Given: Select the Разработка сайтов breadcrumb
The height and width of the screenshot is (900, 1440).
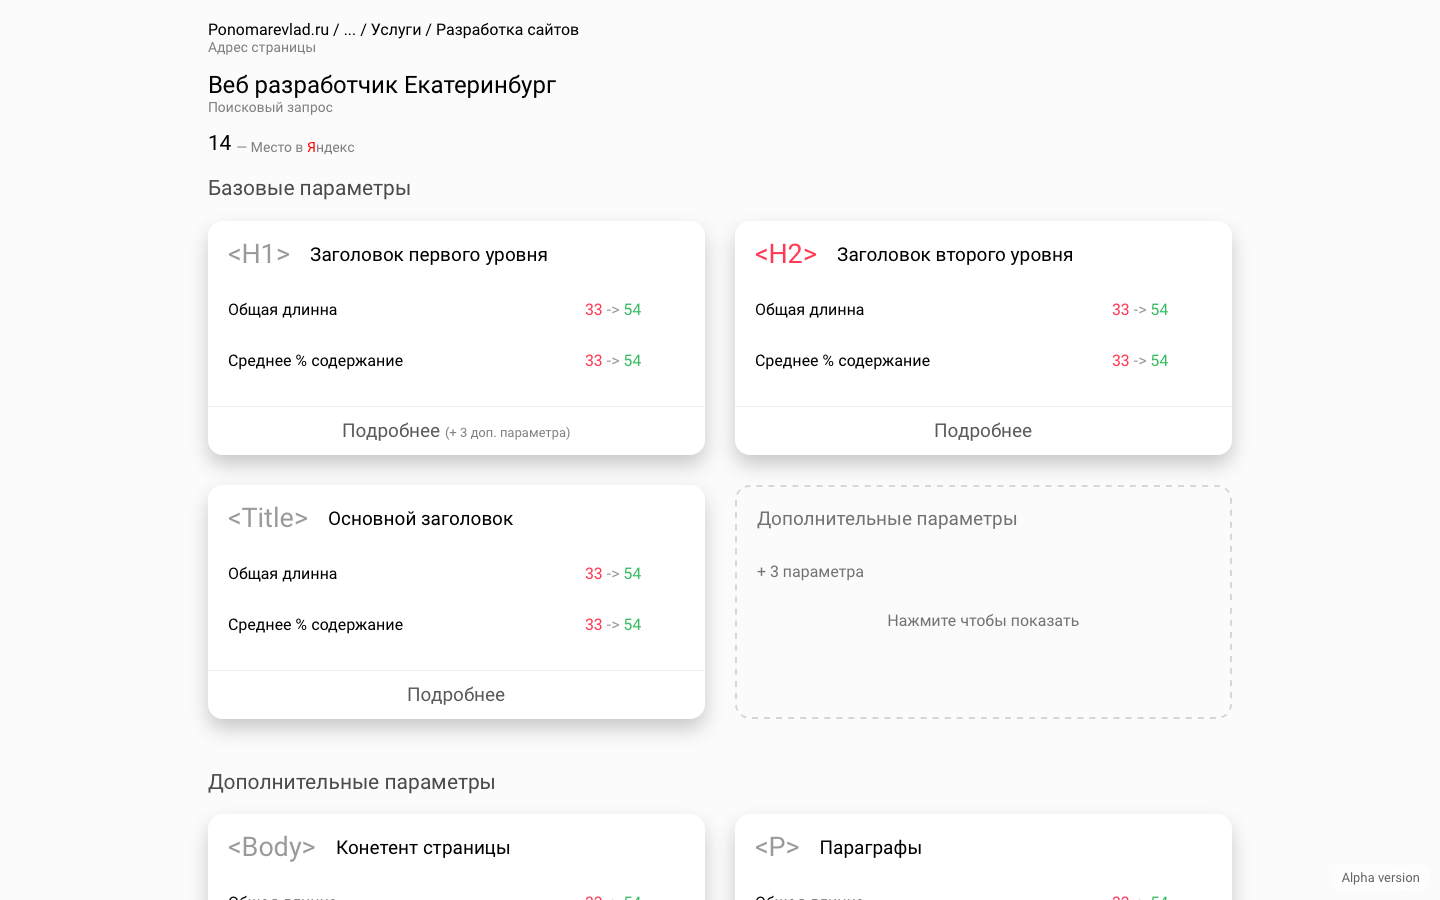Looking at the screenshot, I should pos(507,30).
